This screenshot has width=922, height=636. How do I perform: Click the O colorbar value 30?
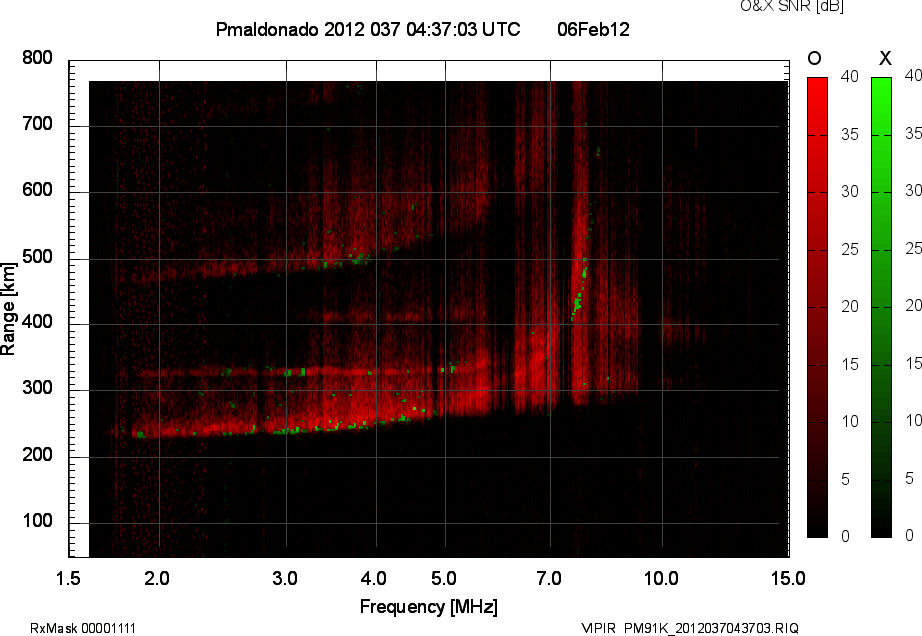click(x=850, y=192)
